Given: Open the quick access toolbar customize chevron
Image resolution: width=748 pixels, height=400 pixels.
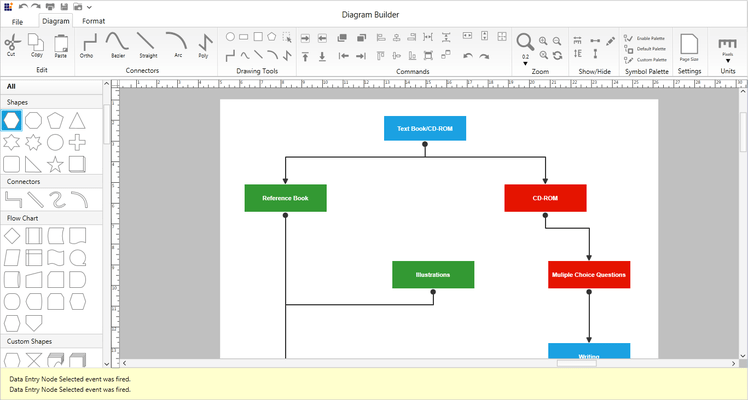Looking at the screenshot, I should (x=89, y=7).
